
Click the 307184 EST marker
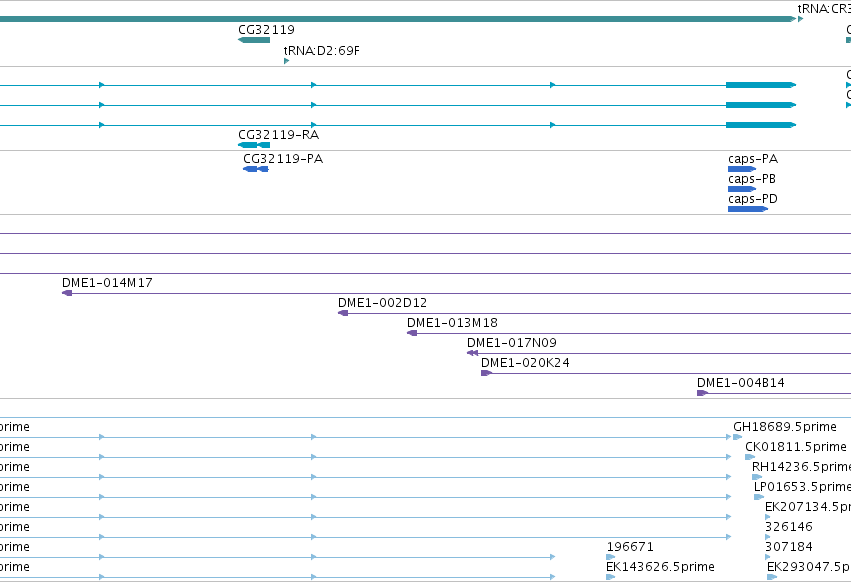pyautogui.click(x=767, y=557)
